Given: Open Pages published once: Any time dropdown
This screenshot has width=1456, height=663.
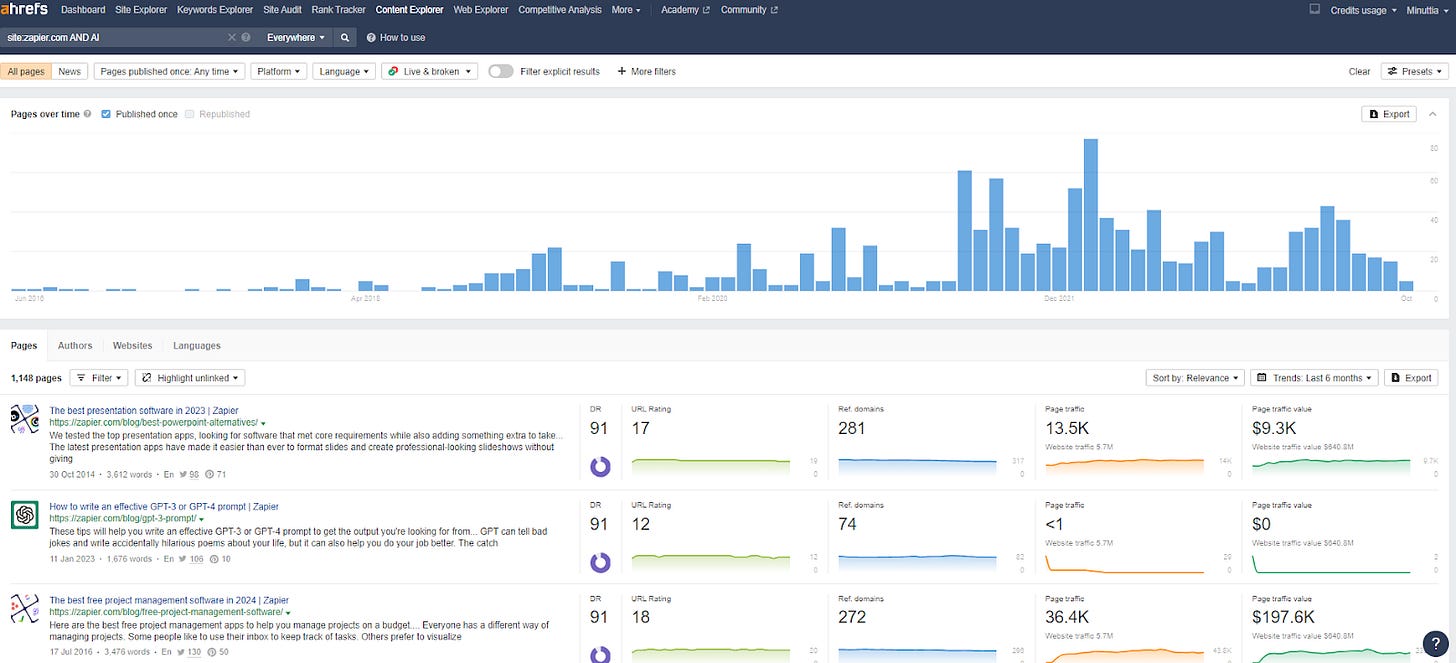Looking at the screenshot, I should tap(169, 71).
